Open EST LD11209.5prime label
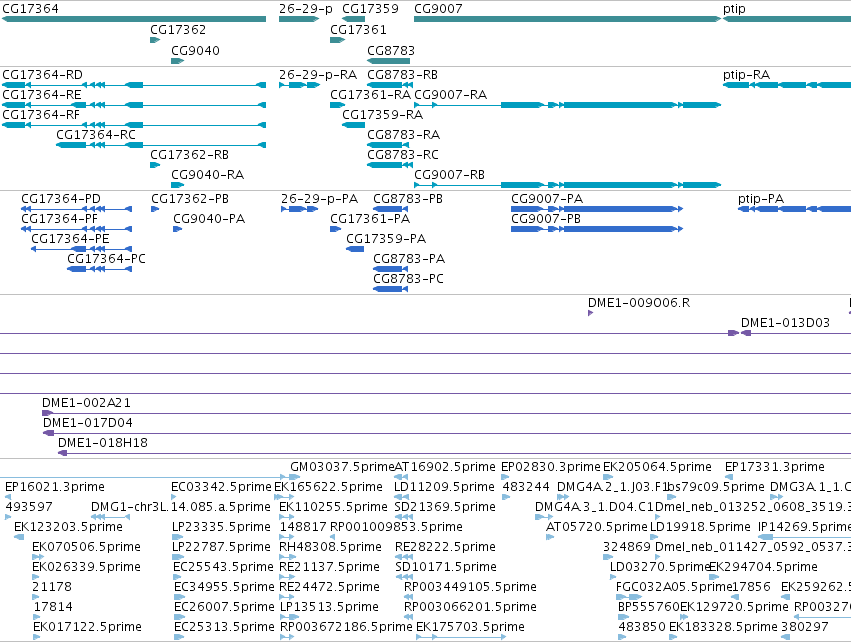851x642 pixels. [444, 487]
